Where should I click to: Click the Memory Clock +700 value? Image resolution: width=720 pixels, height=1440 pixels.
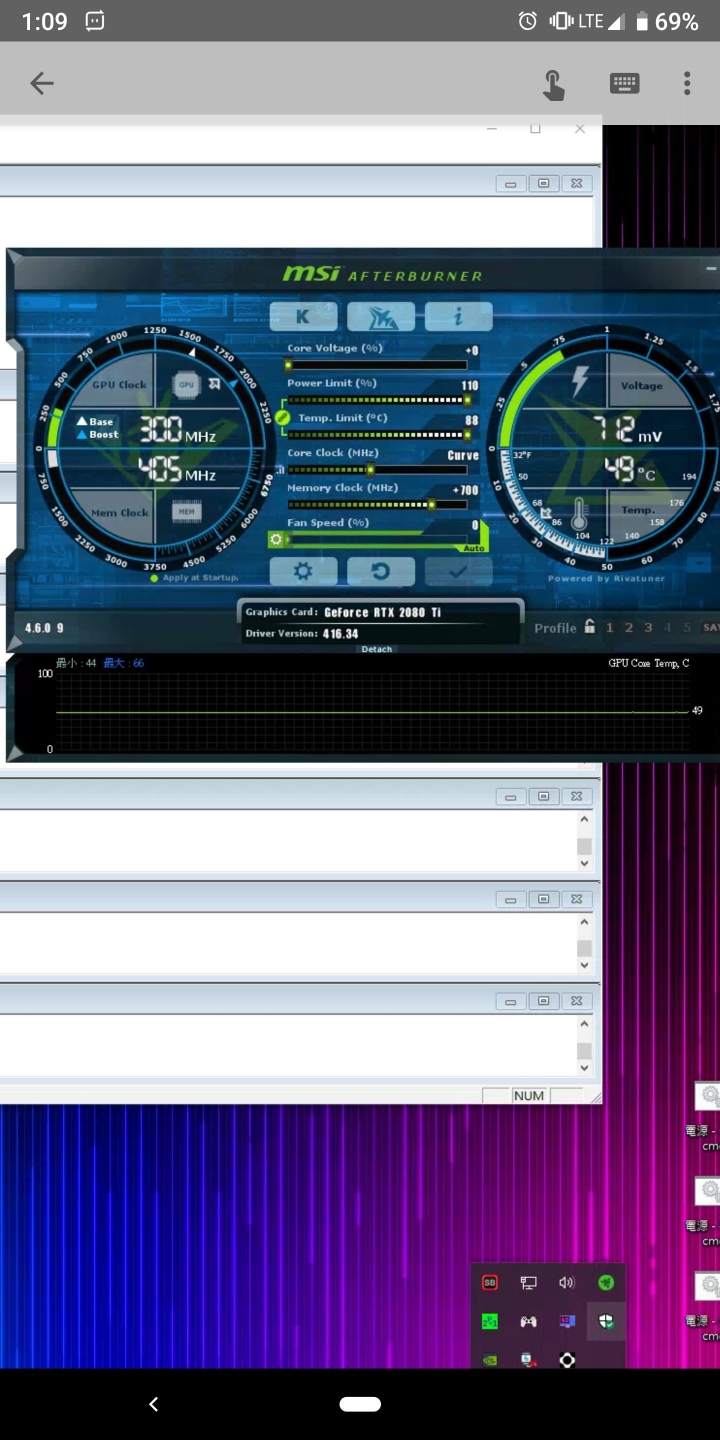click(x=466, y=490)
